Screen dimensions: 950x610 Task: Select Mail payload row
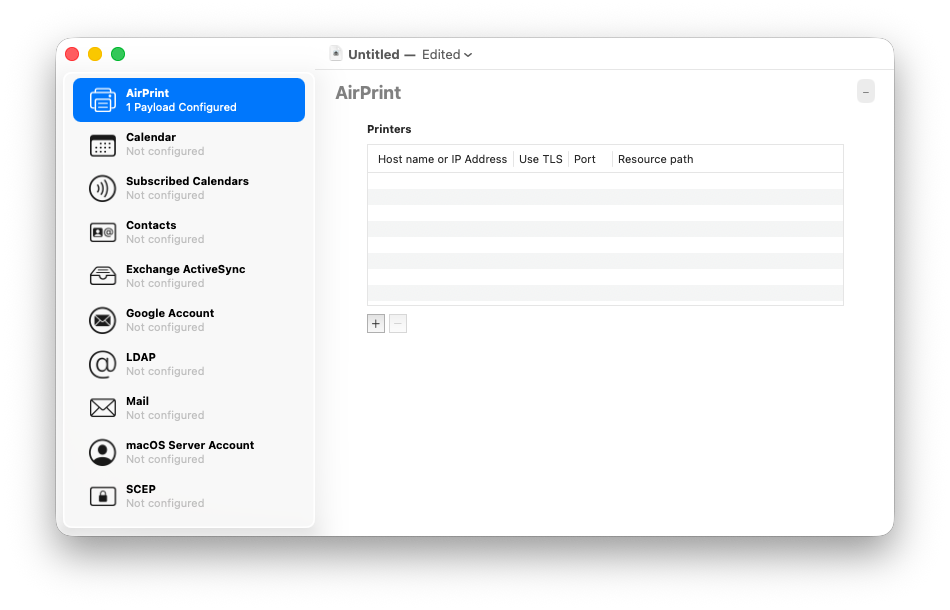tap(189, 408)
